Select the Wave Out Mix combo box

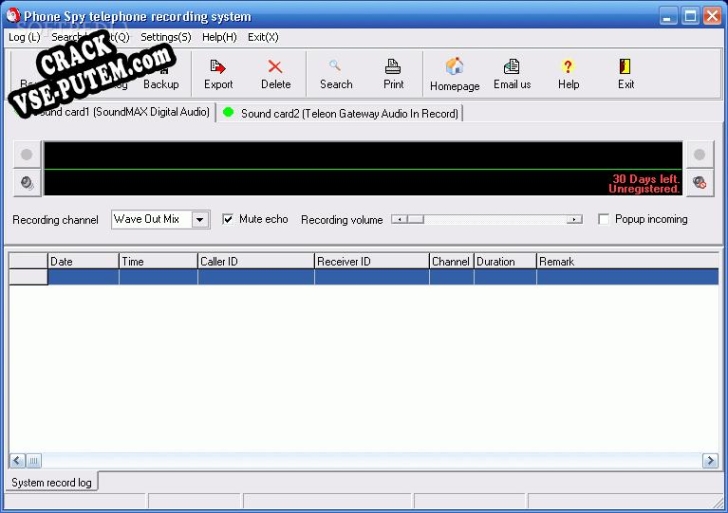point(160,220)
